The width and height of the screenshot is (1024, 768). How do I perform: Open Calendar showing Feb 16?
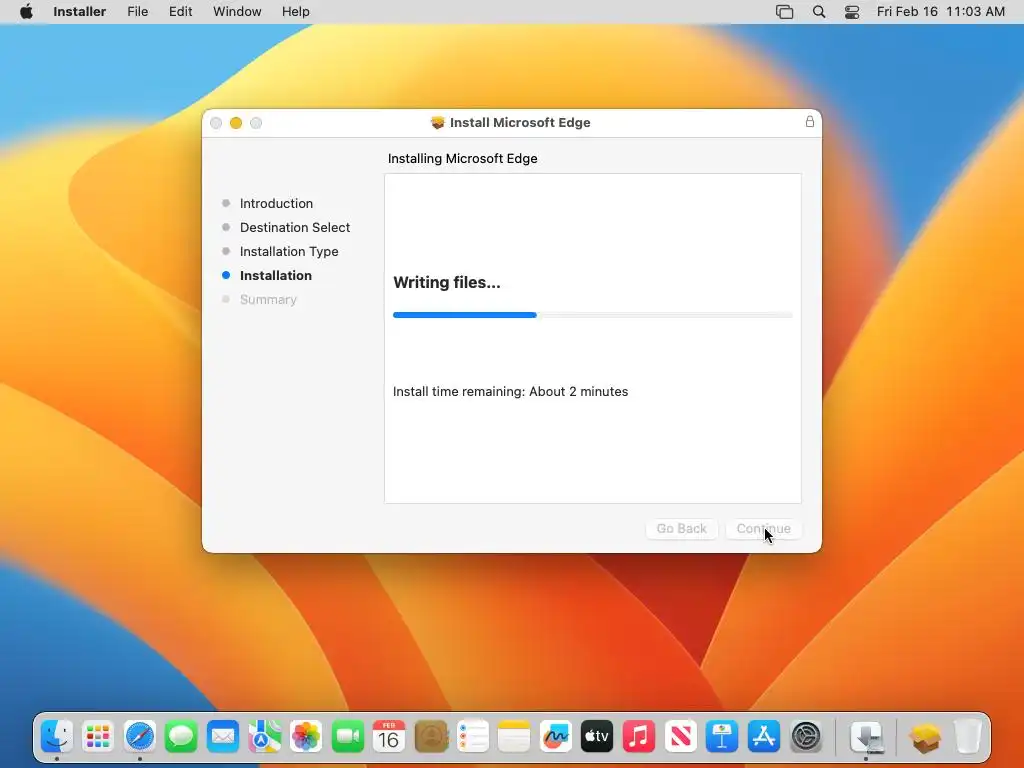[x=389, y=737]
